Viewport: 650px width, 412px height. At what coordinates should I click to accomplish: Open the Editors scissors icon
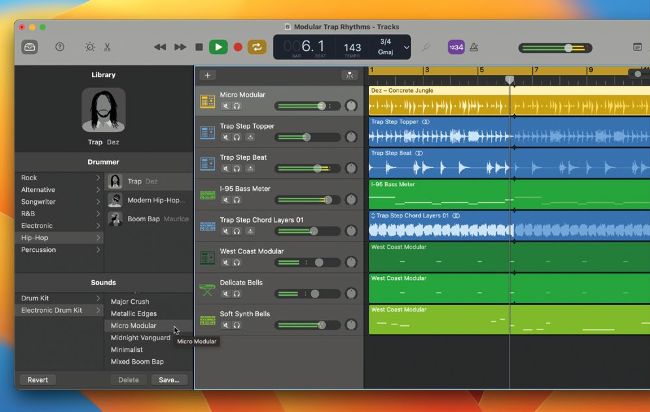(107, 47)
